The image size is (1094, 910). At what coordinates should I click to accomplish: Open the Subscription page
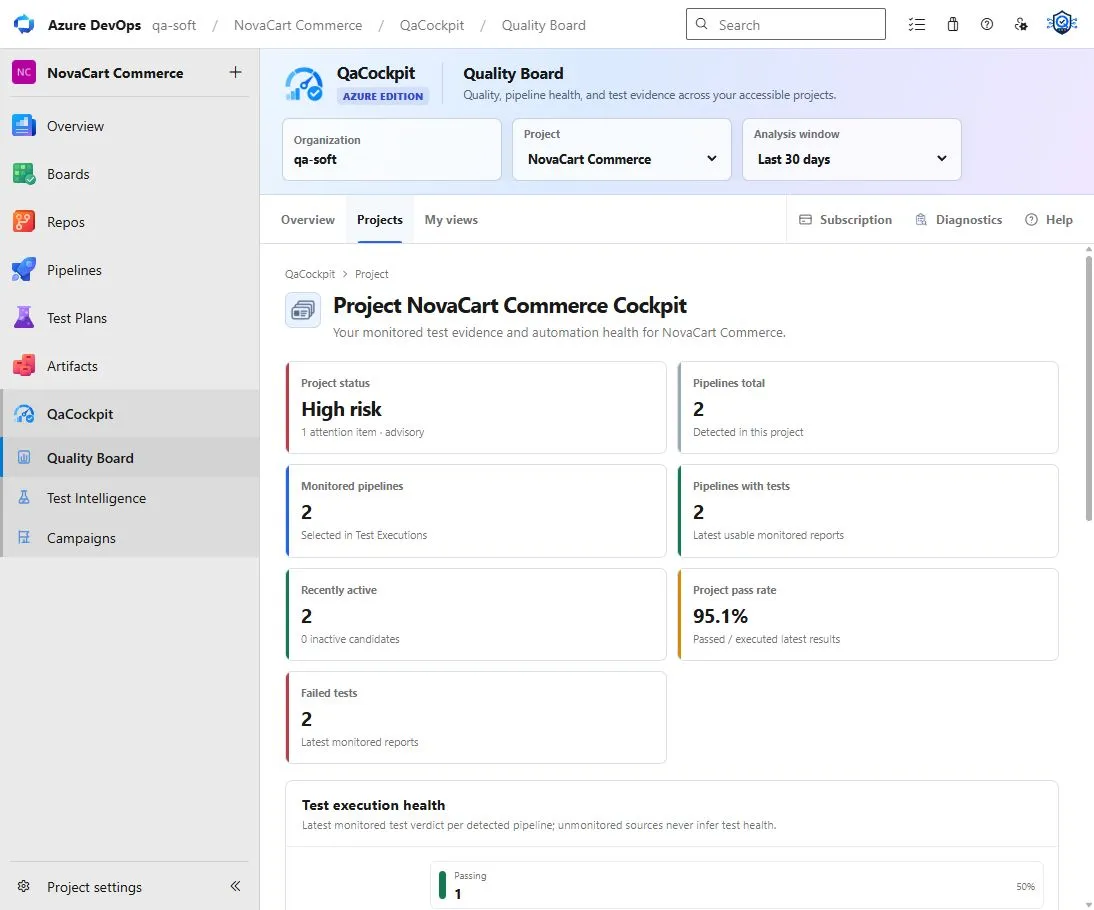click(x=845, y=220)
